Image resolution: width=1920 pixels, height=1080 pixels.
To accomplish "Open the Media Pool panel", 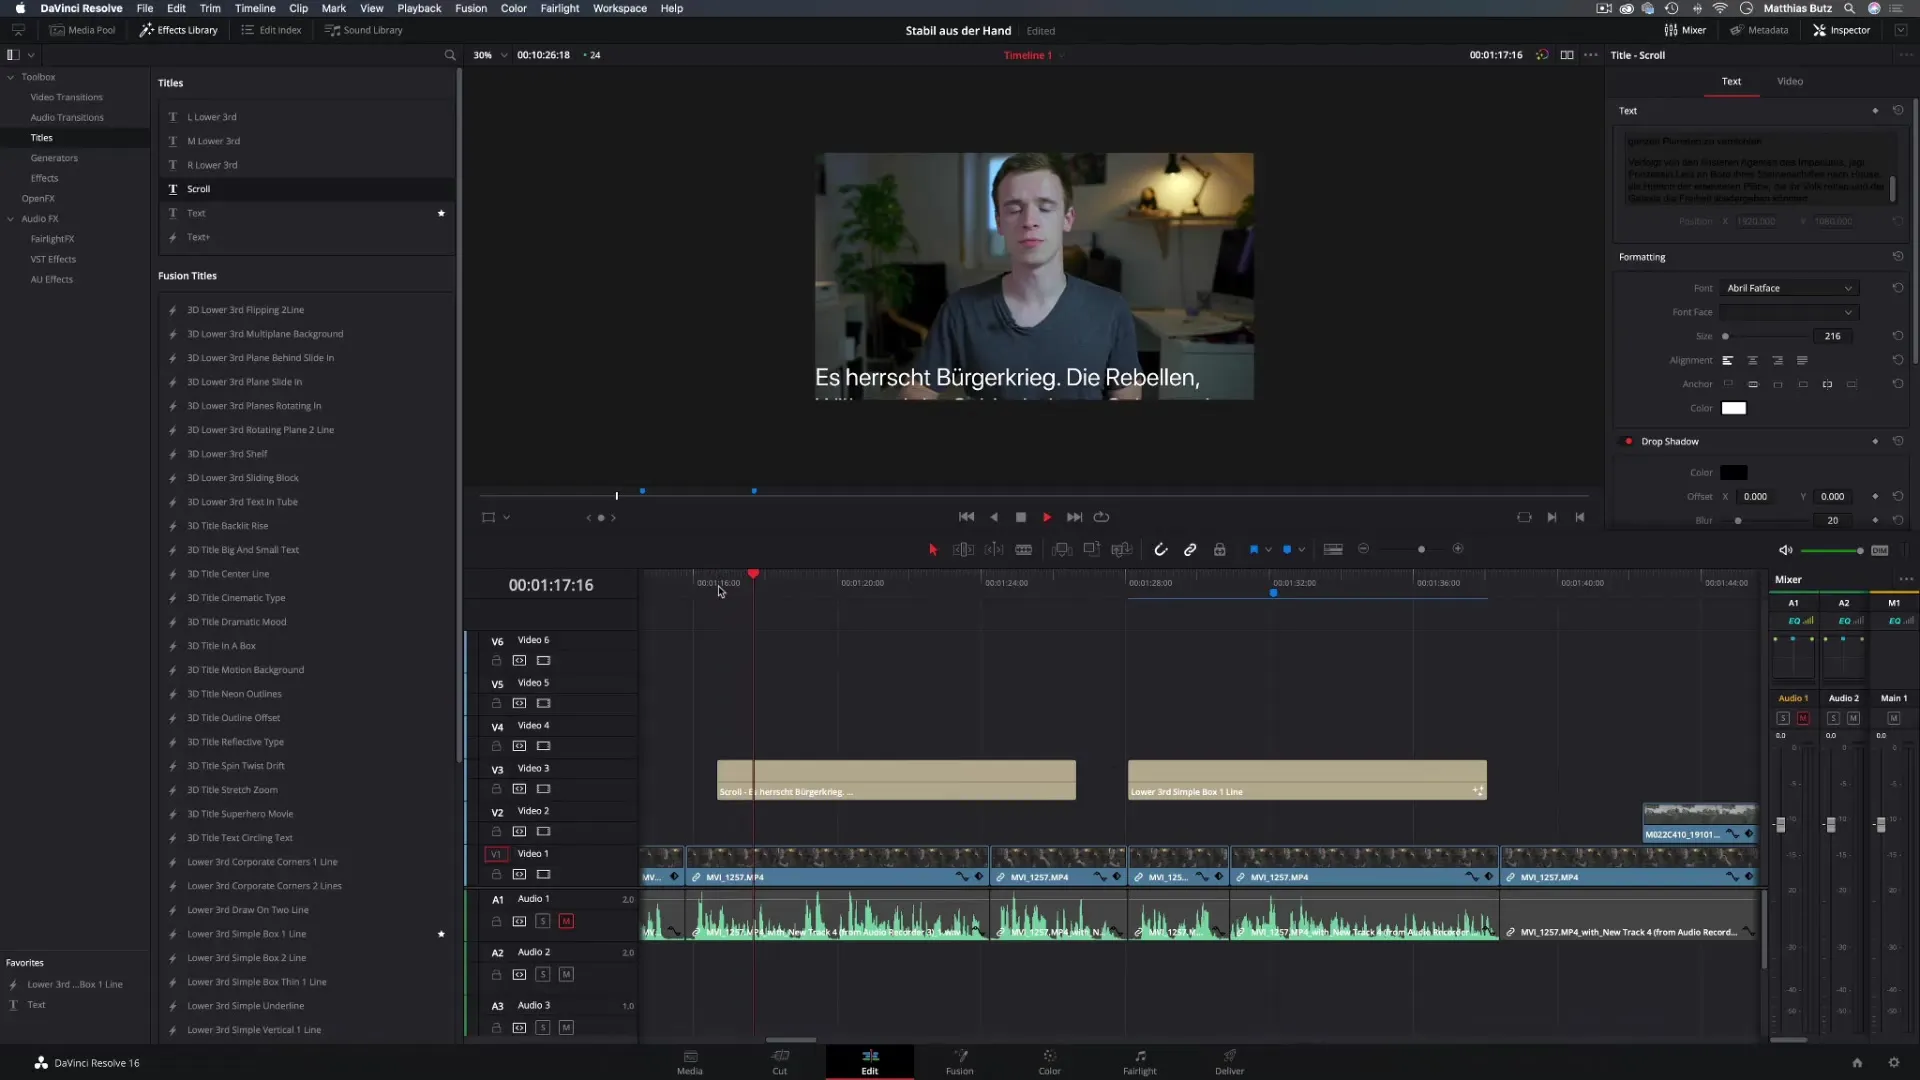I will [x=83, y=30].
